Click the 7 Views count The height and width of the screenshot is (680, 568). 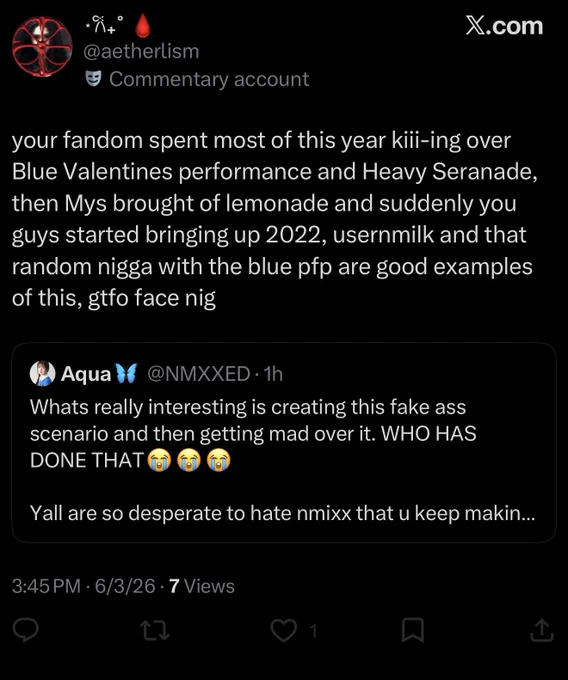click(x=202, y=586)
